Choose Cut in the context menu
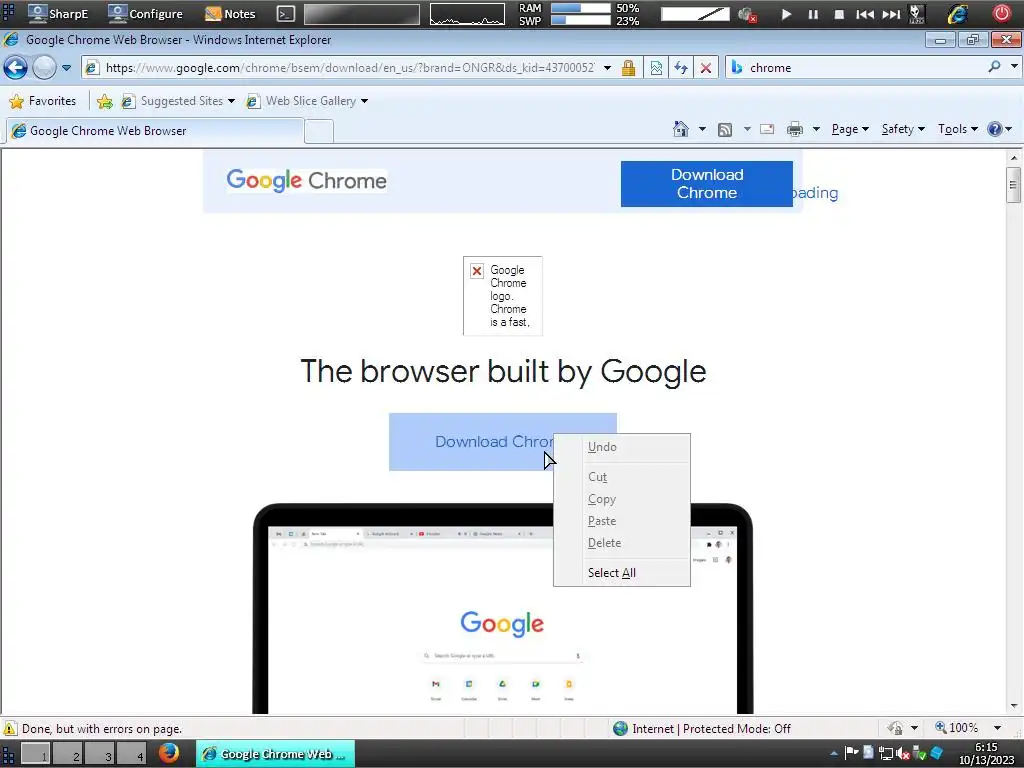The height and width of the screenshot is (768, 1024). coord(622,477)
